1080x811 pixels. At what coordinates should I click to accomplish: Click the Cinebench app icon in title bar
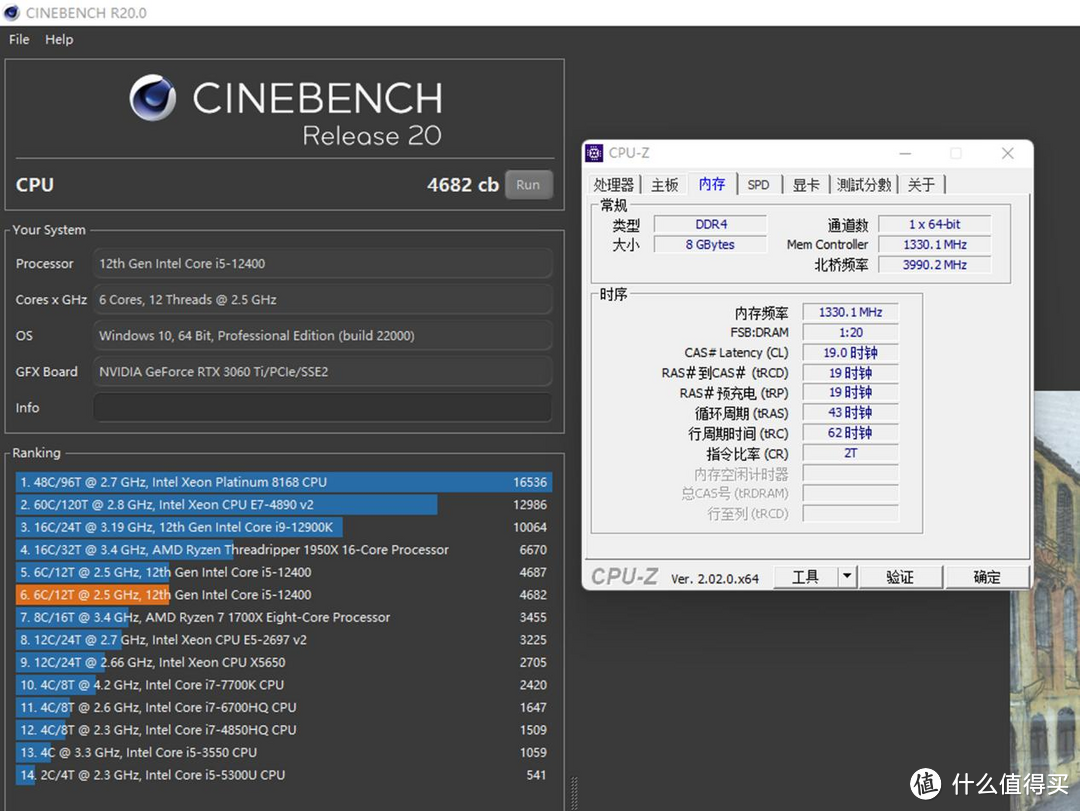click(12, 12)
